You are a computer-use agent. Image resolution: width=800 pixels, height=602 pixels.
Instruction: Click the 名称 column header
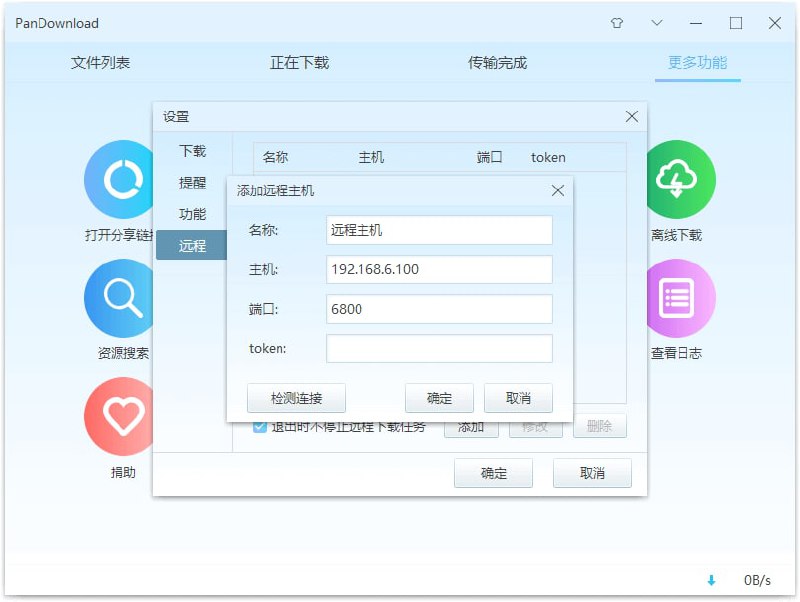tap(276, 157)
